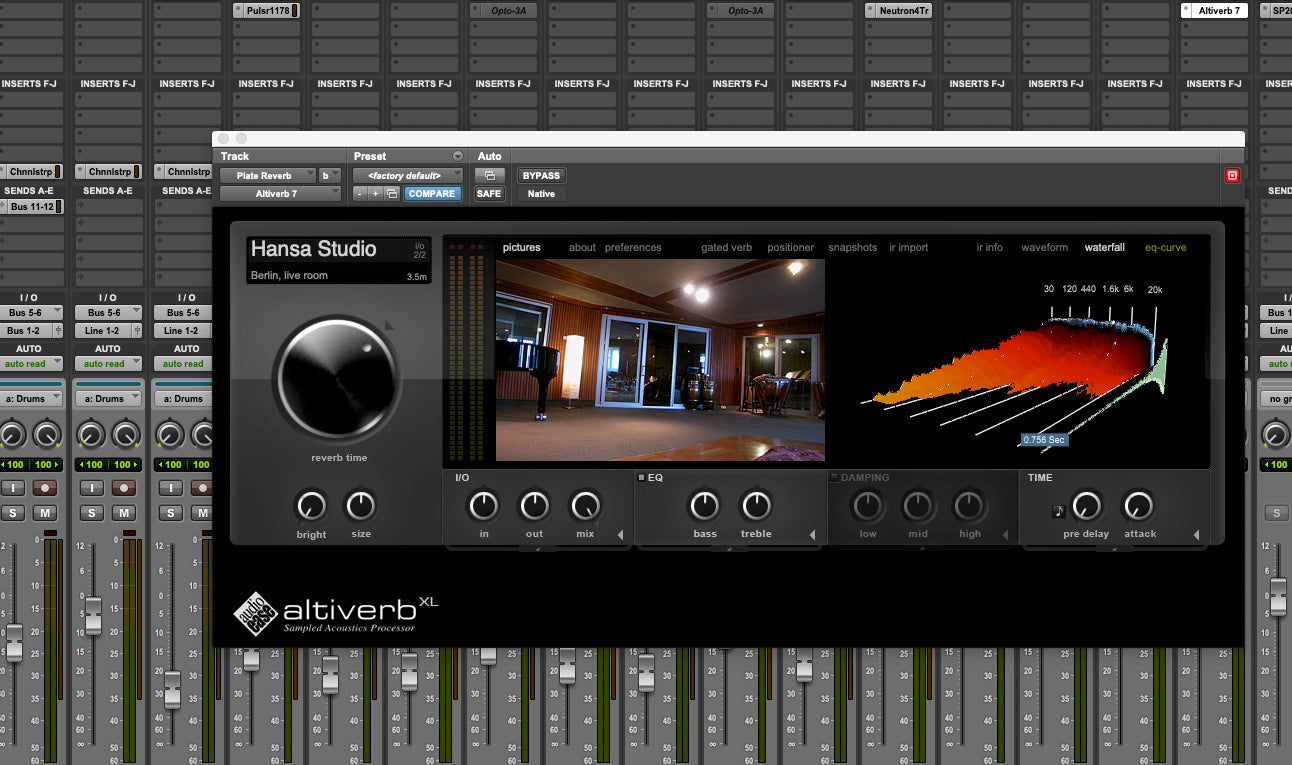Toggle the automation SAFE button
The width and height of the screenshot is (1292, 765).
(x=489, y=193)
